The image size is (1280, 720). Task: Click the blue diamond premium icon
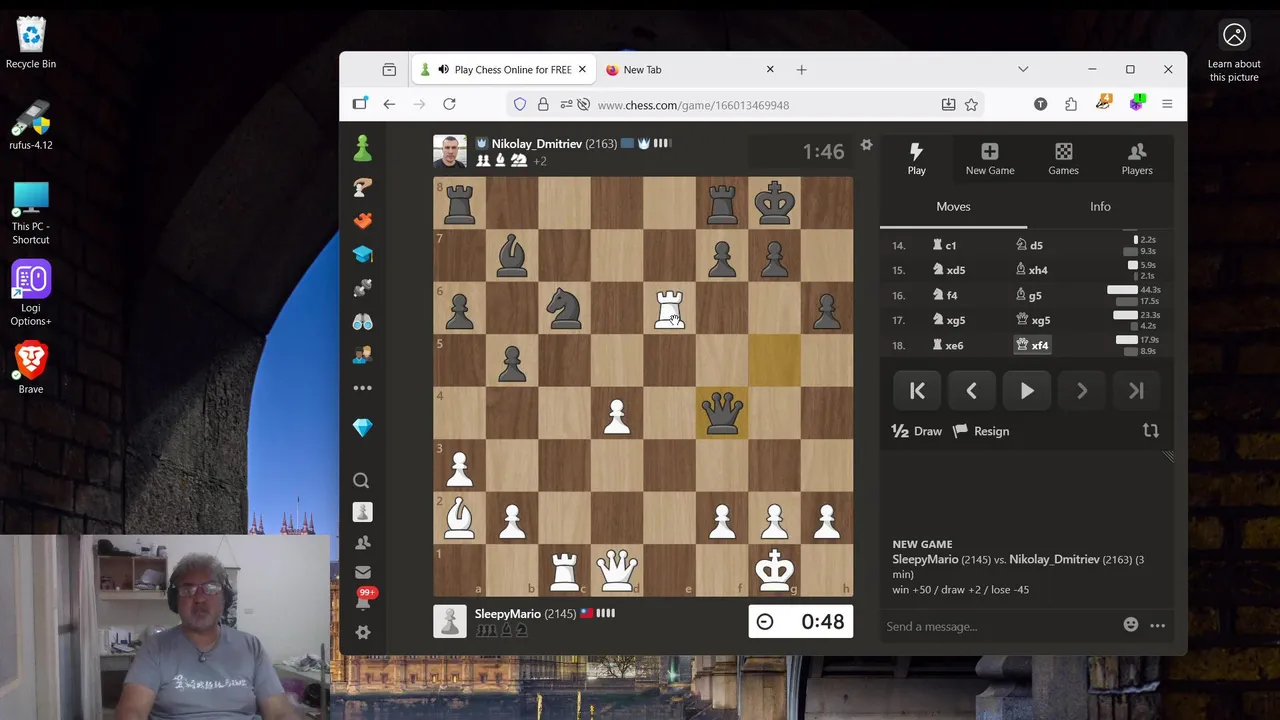[362, 428]
